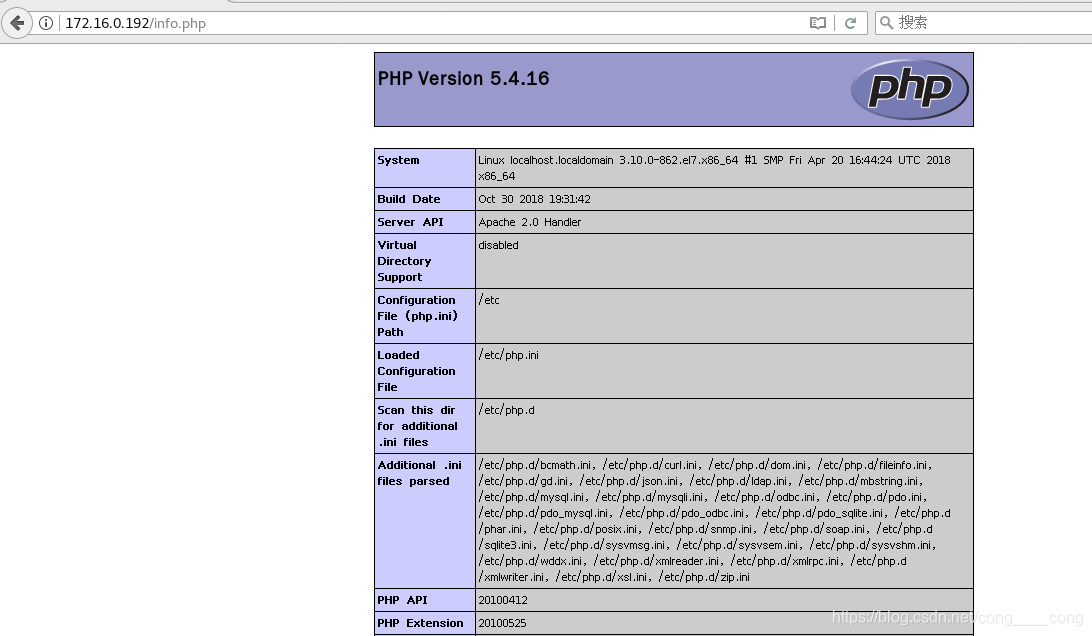Open the site information icon
The width and height of the screenshot is (1092, 636).
coord(46,23)
